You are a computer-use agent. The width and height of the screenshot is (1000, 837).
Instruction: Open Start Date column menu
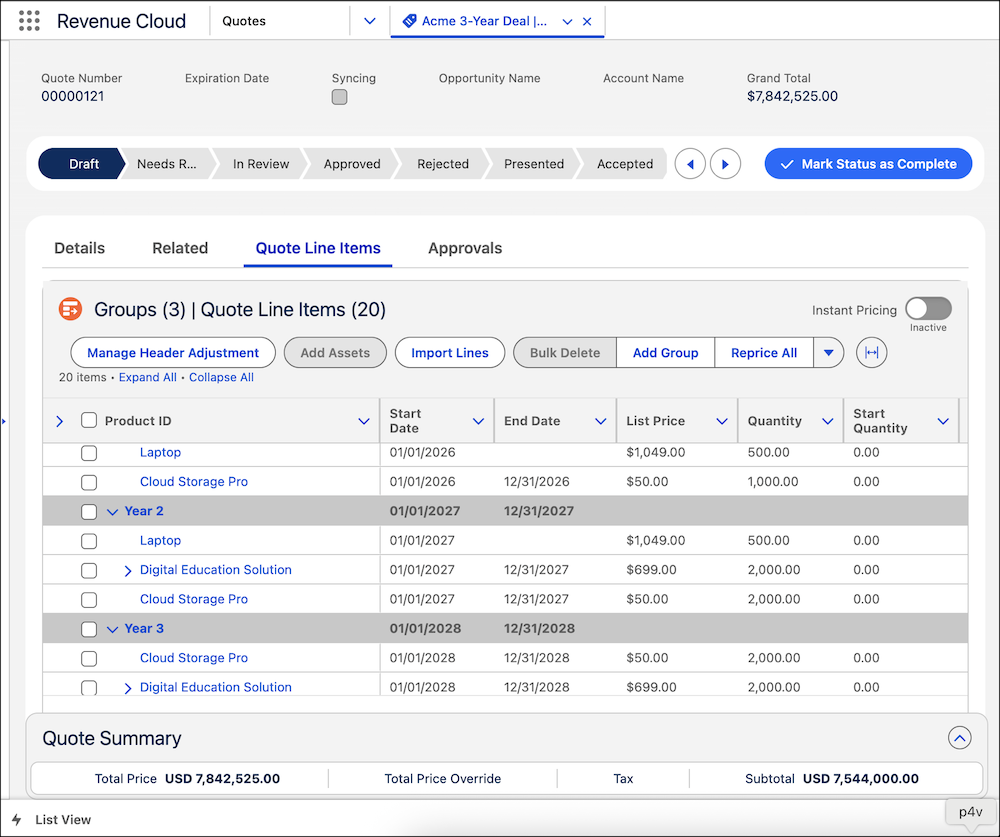(478, 421)
